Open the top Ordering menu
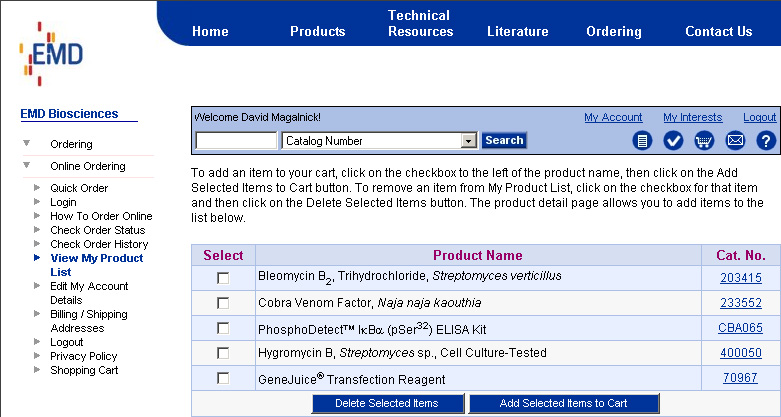This screenshot has width=781, height=417. [x=614, y=31]
